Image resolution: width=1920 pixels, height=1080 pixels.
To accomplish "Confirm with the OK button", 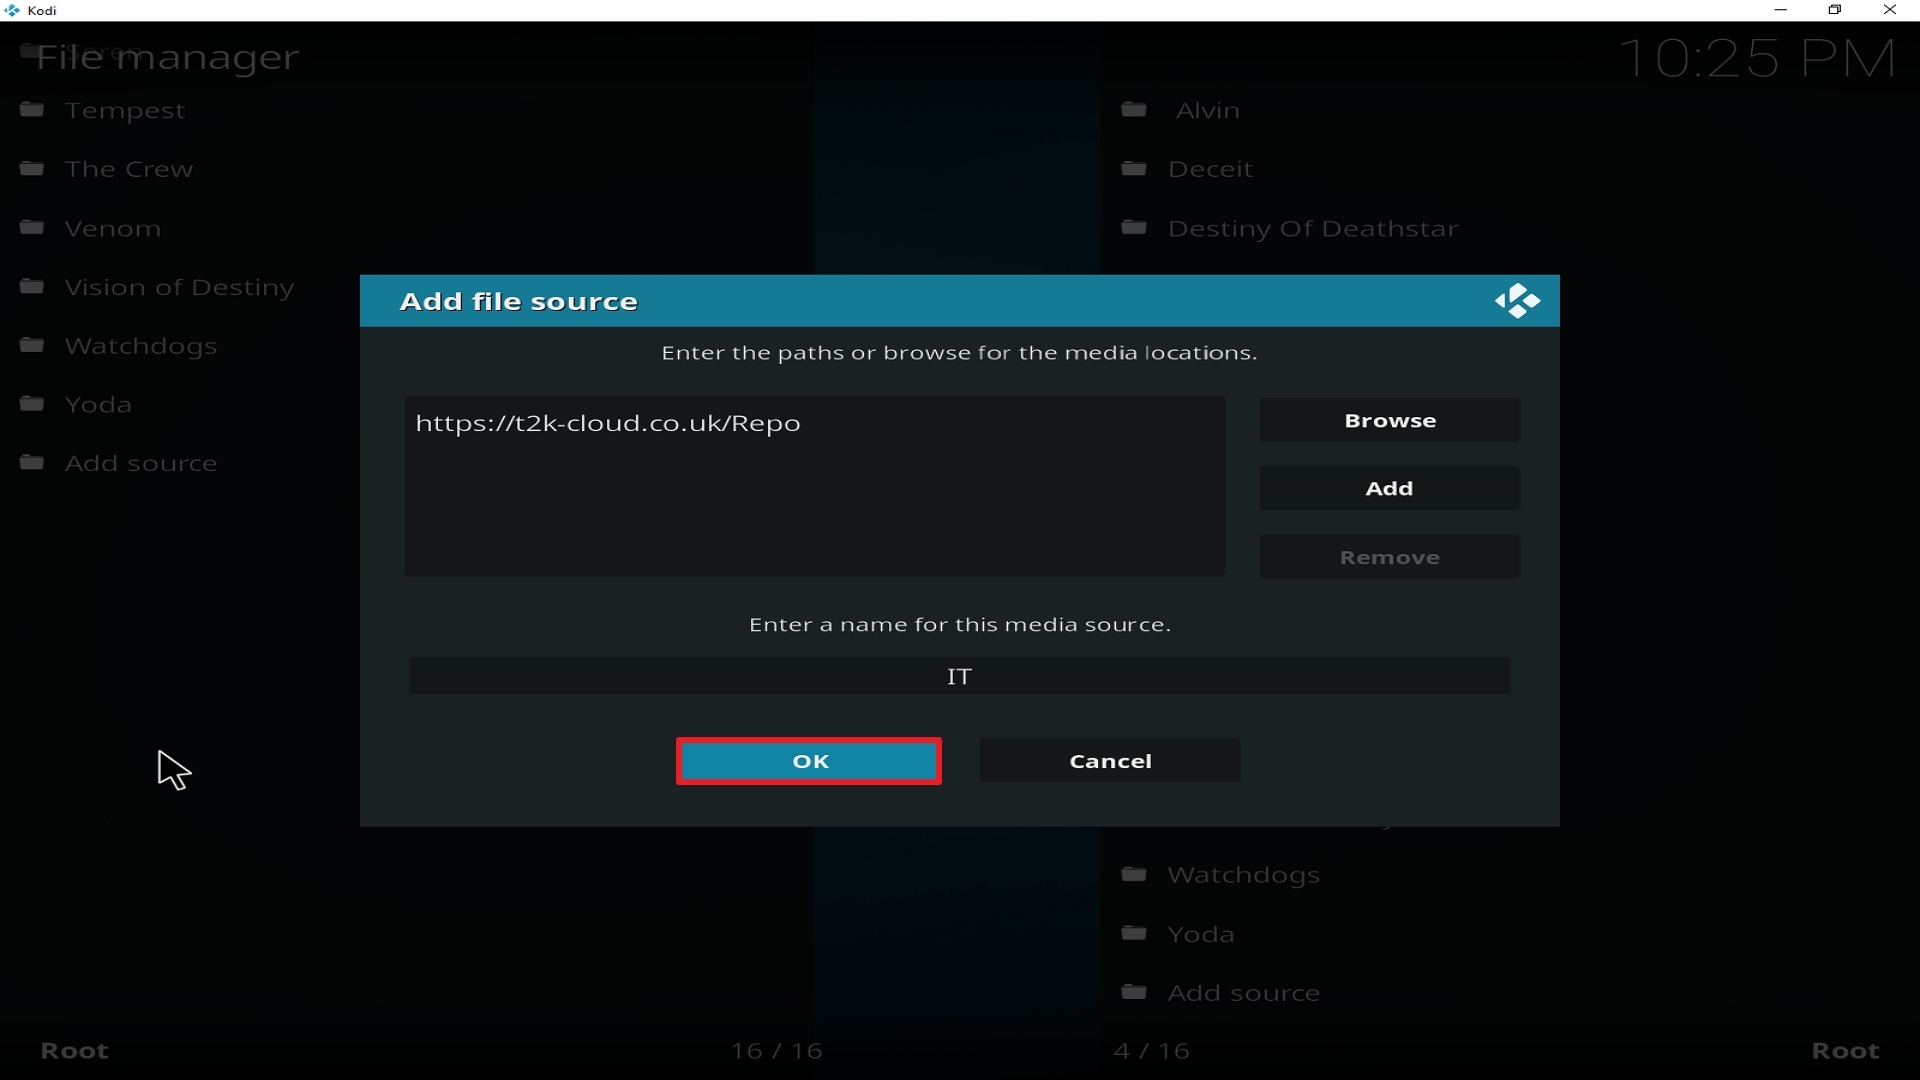I will pos(809,761).
